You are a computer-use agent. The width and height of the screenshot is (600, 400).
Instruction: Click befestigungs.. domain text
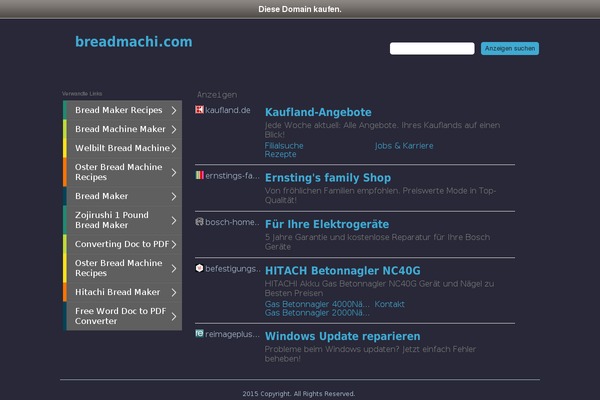(233, 269)
